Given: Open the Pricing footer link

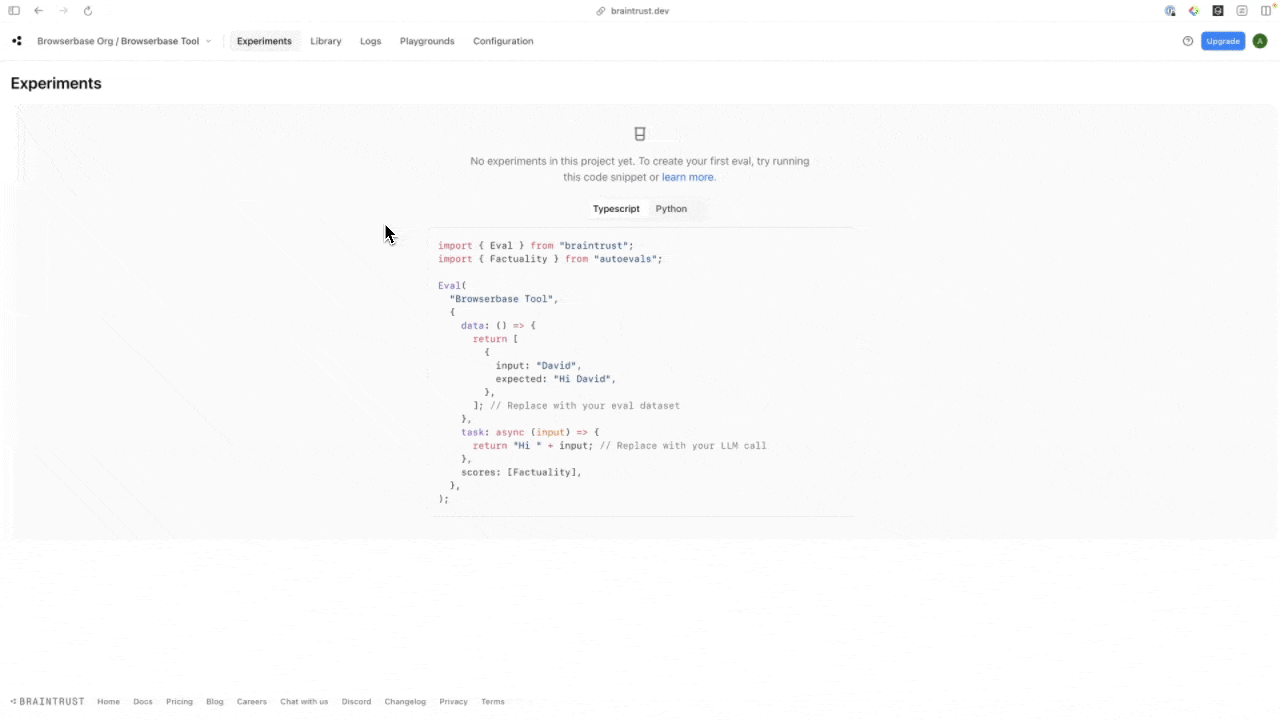Looking at the screenshot, I should point(179,702).
